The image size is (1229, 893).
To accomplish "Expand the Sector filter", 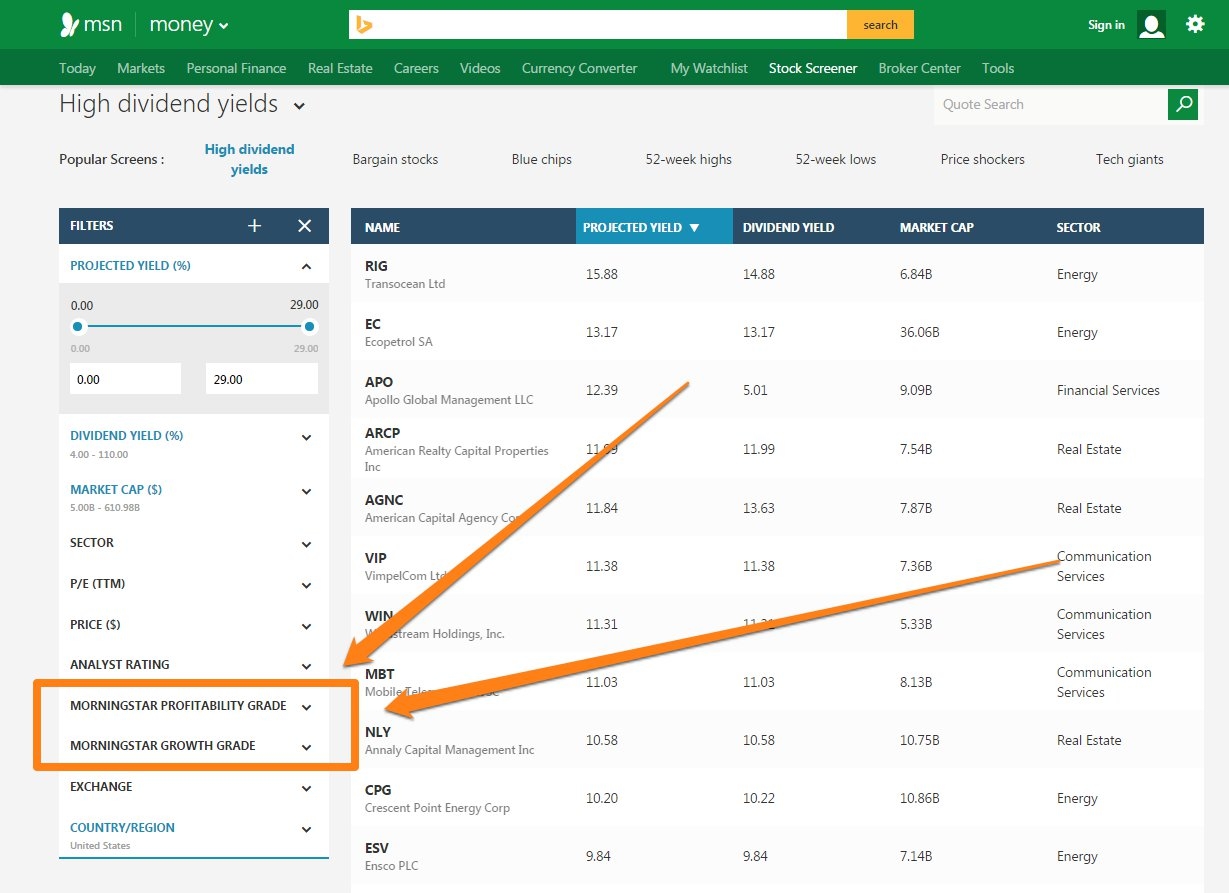I will point(306,544).
